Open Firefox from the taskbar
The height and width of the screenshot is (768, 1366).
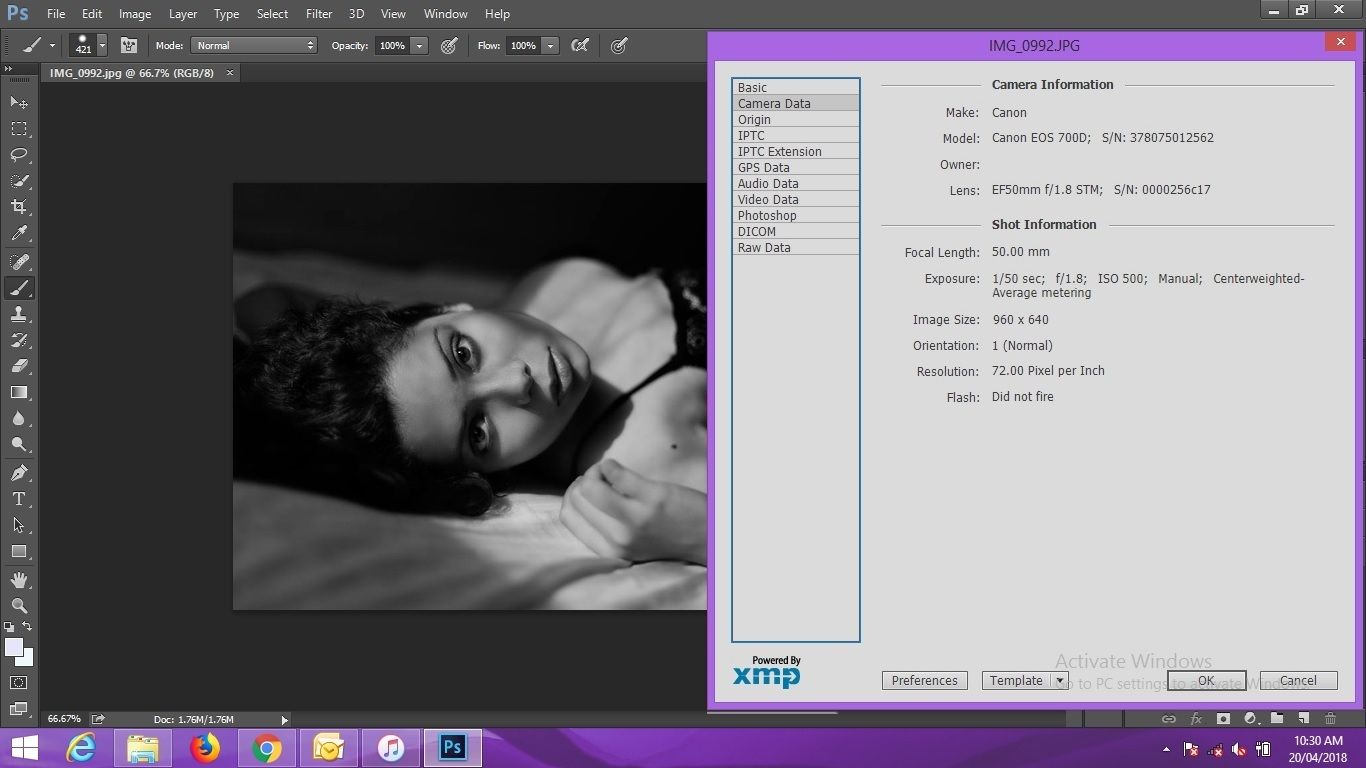coord(205,748)
